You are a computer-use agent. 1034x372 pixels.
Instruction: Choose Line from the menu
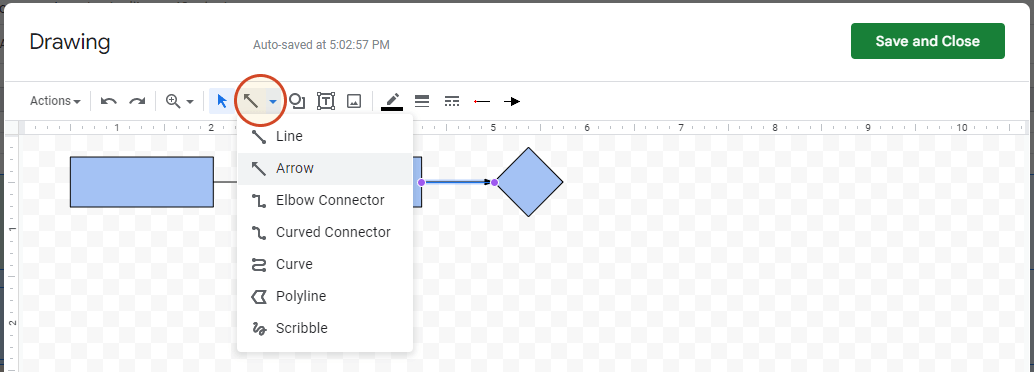tap(325, 137)
